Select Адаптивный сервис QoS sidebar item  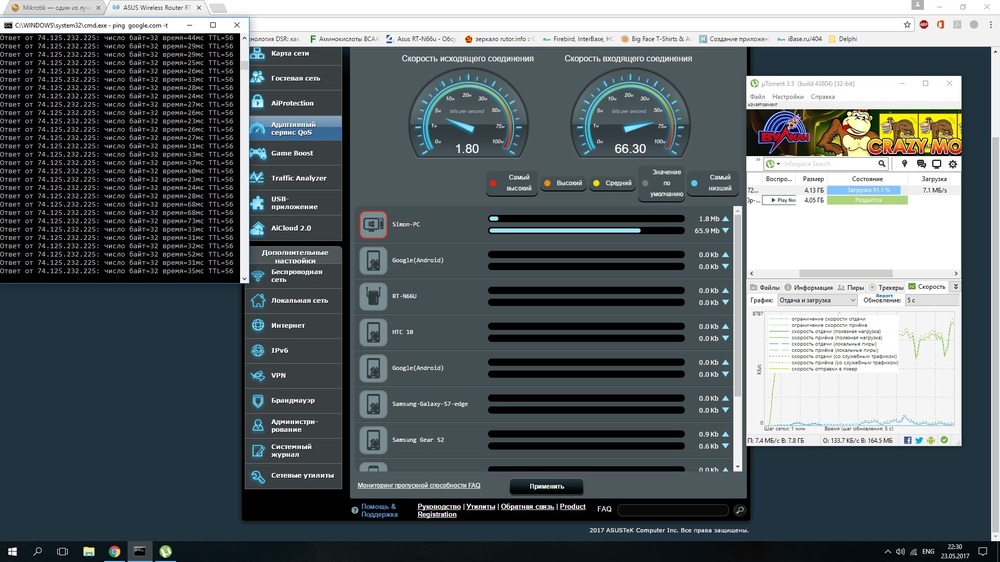click(x=295, y=128)
